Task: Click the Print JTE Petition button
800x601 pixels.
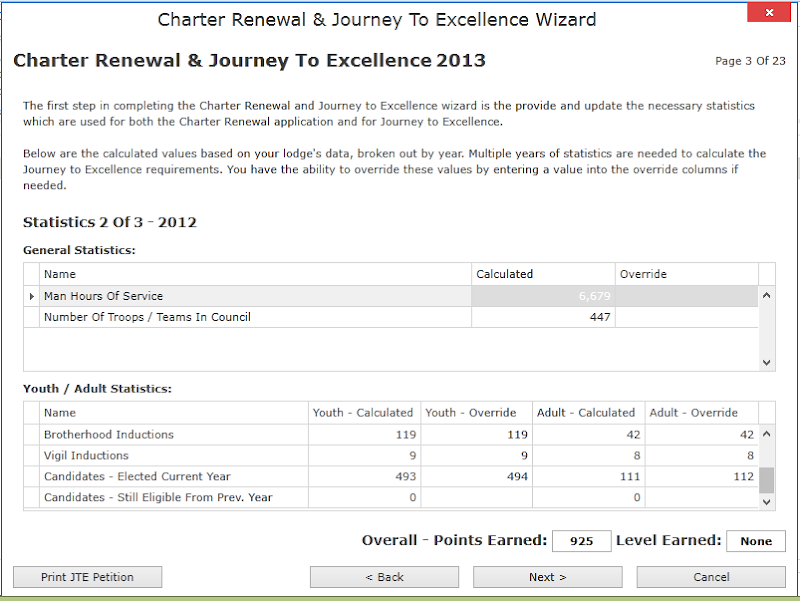Action: 87,577
